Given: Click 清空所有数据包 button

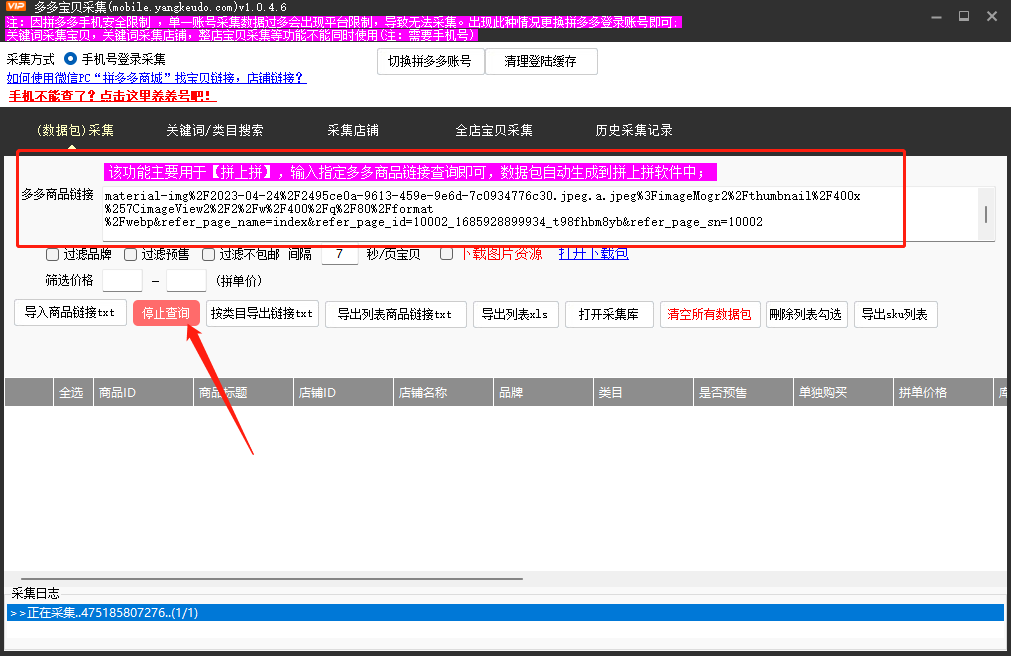Looking at the screenshot, I should (710, 314).
